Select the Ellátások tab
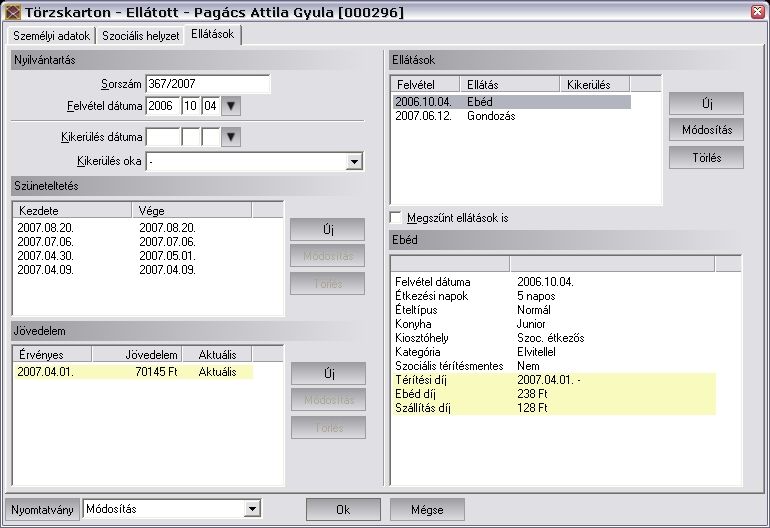 point(215,36)
